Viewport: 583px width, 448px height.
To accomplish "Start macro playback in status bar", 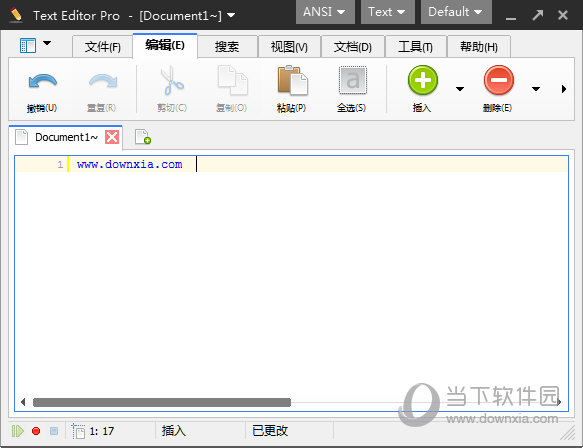I will pos(17,431).
